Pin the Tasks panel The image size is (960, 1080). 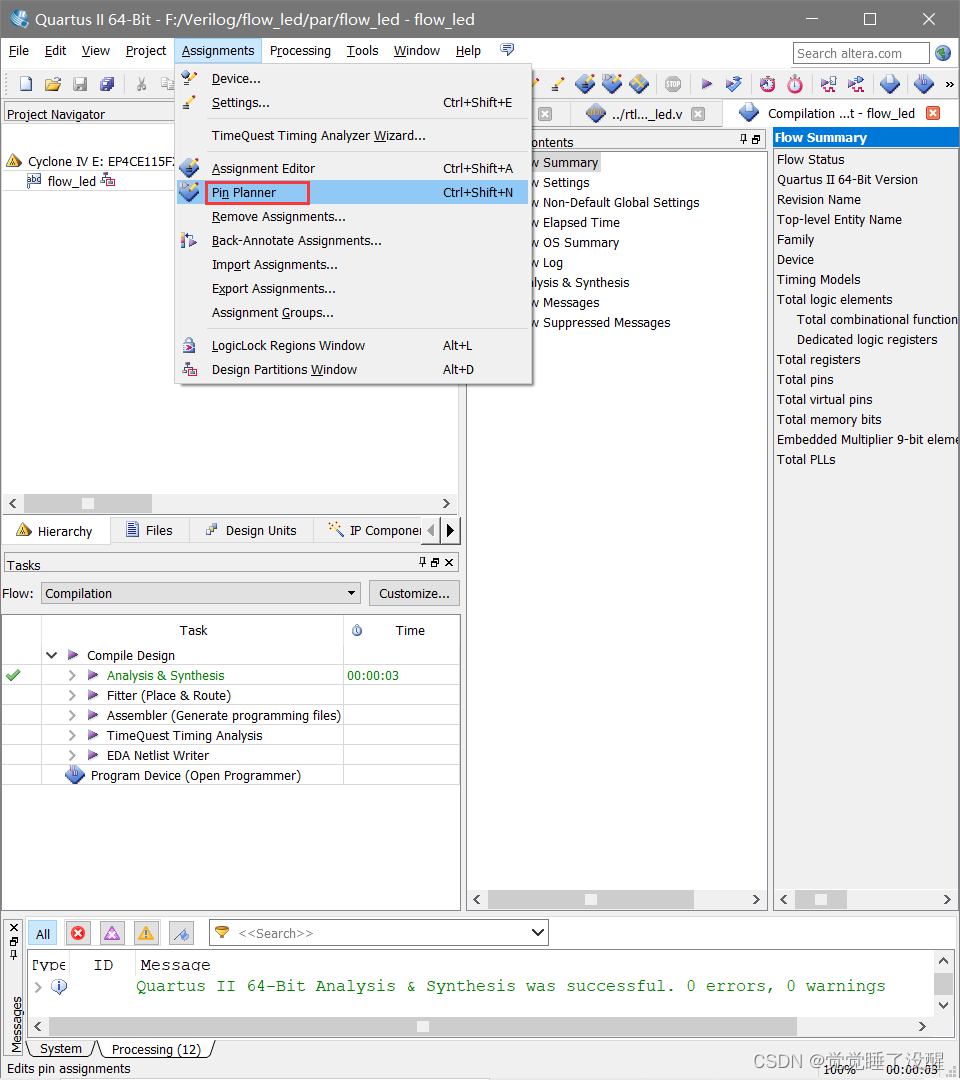click(x=422, y=562)
